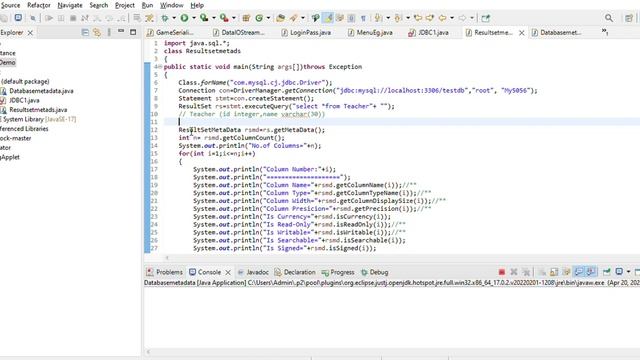Close the Package Explorer view tab
This screenshot has width=640, height=360.
click(30, 33)
